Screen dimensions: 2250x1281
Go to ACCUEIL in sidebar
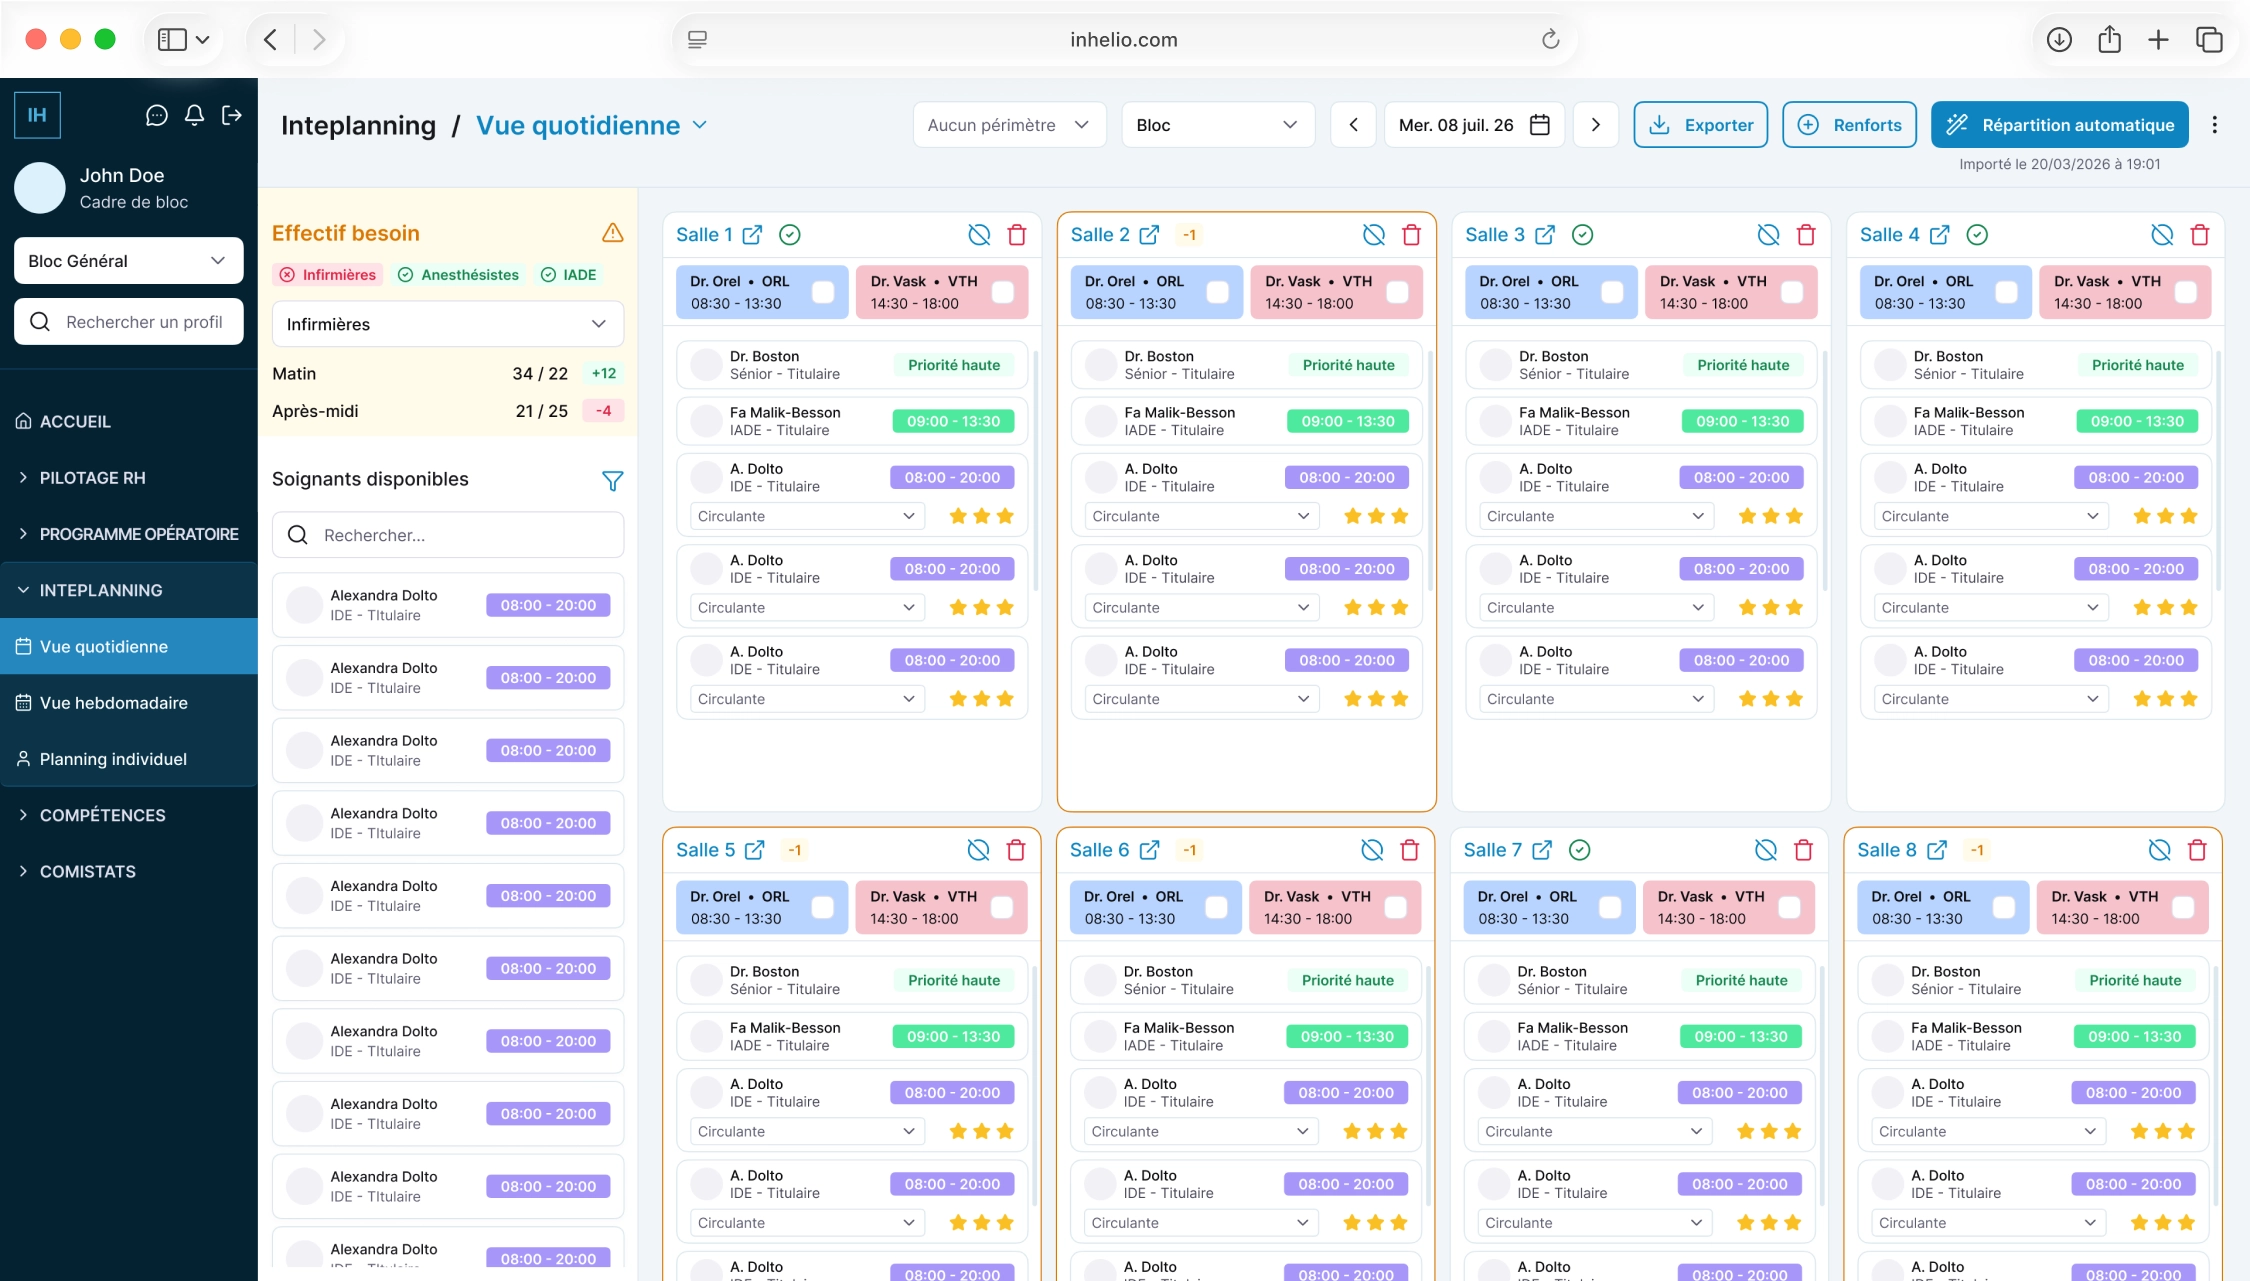click(x=128, y=422)
